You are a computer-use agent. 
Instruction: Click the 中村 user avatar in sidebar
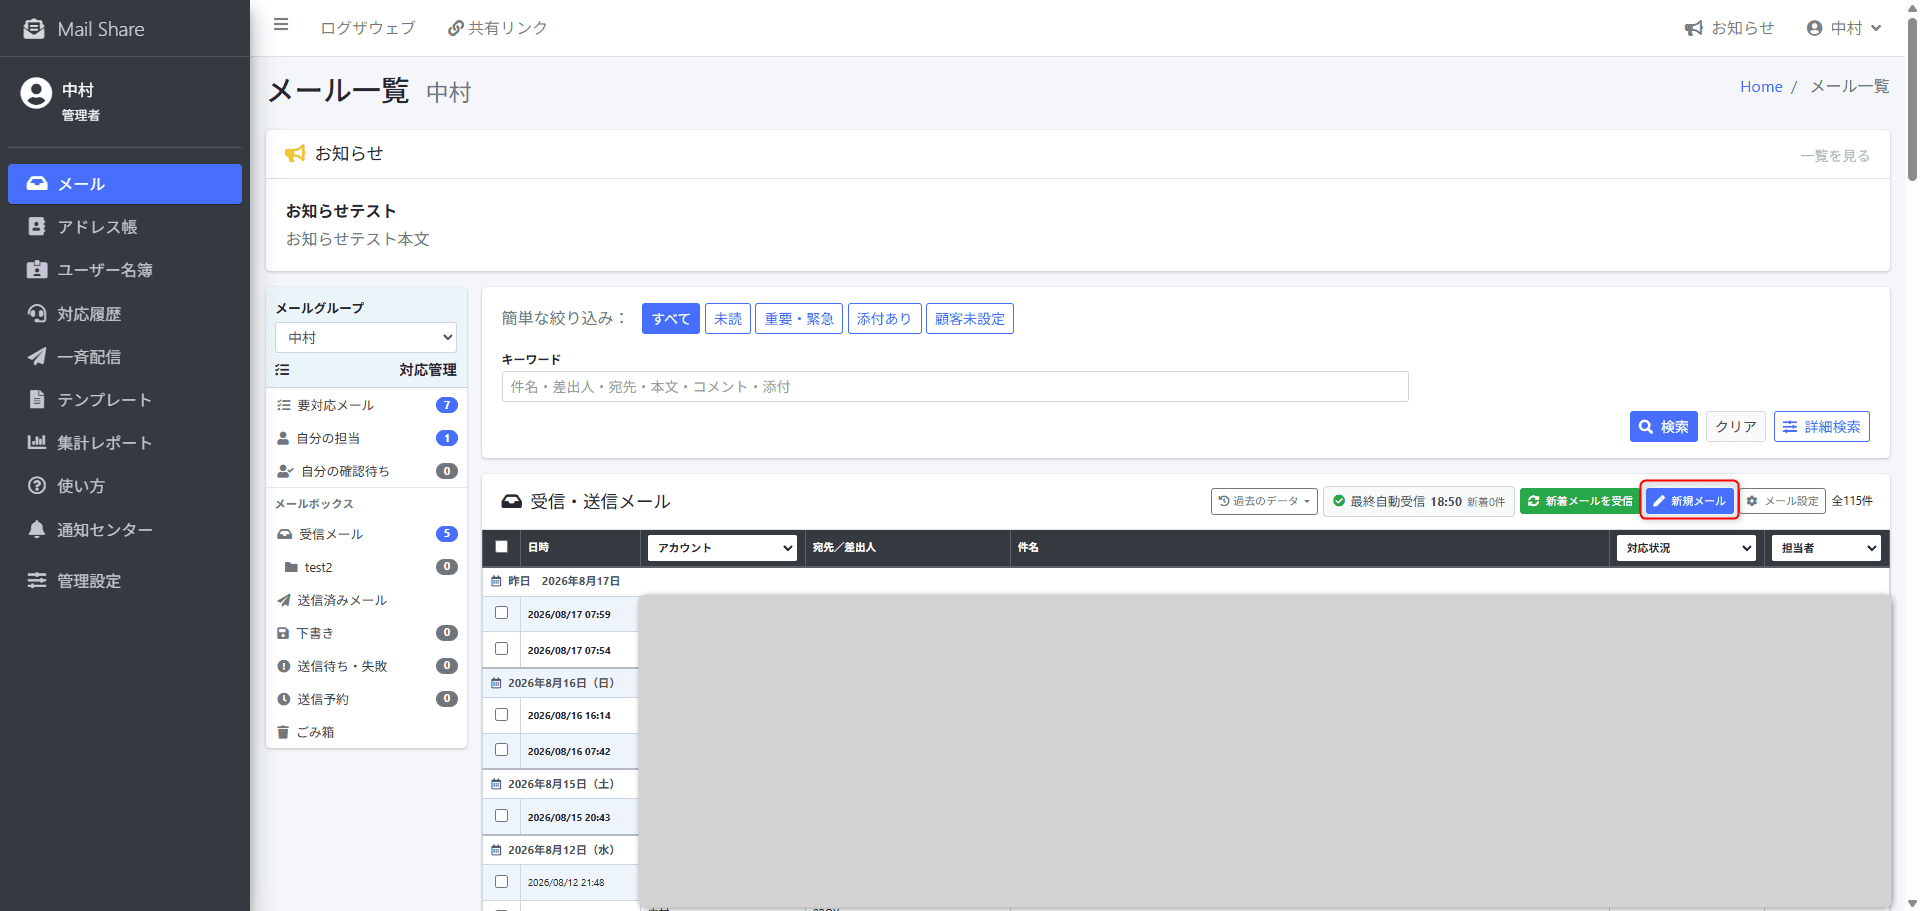coord(36,93)
